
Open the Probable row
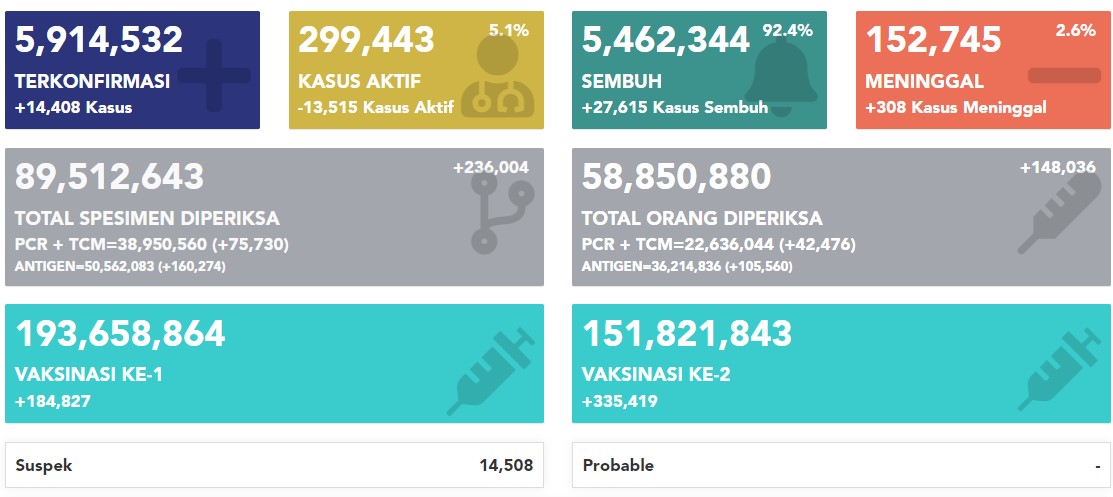click(840, 465)
